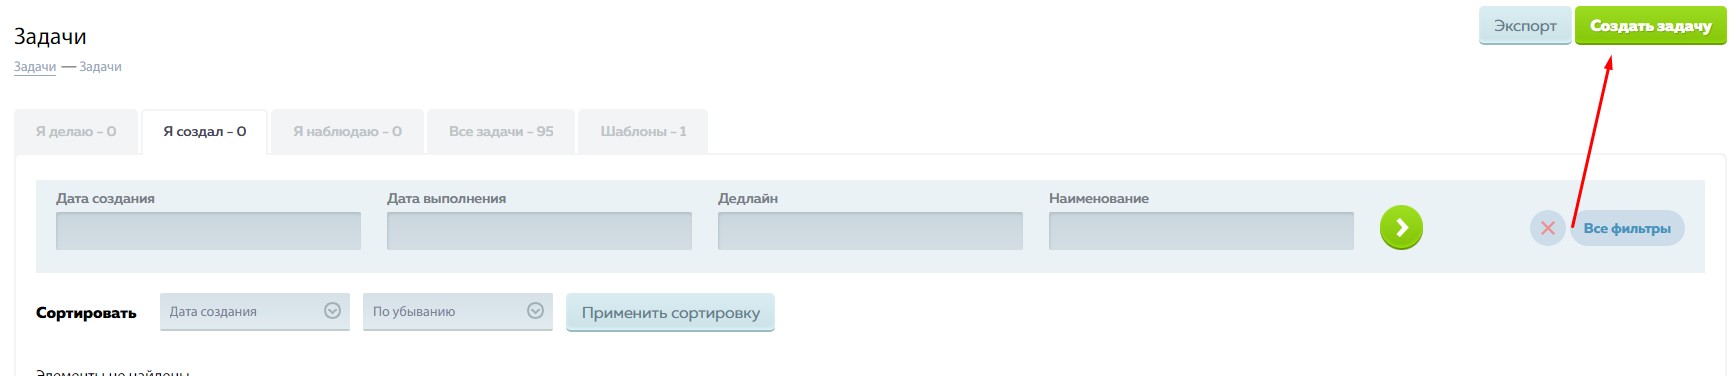Click Применить сортировку button
Viewport: 1730px width, 376px height.
pos(670,312)
